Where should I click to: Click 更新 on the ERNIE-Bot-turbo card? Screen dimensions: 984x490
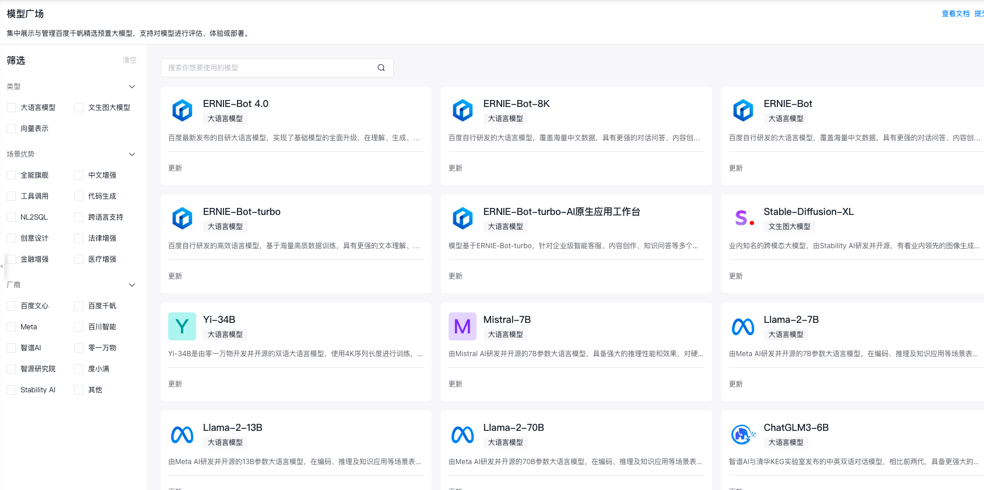[174, 276]
